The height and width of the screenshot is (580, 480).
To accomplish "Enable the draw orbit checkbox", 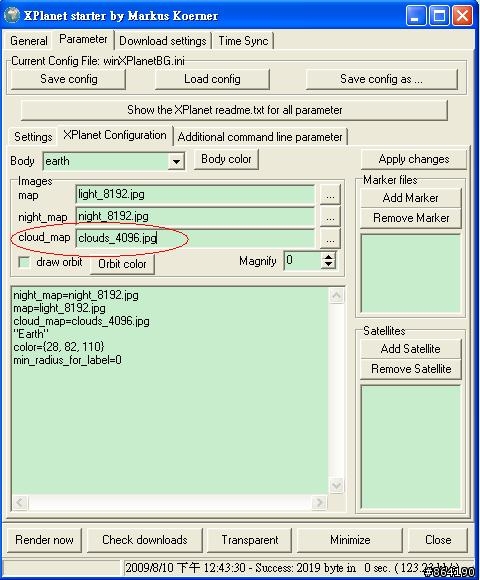I will [x=24, y=262].
